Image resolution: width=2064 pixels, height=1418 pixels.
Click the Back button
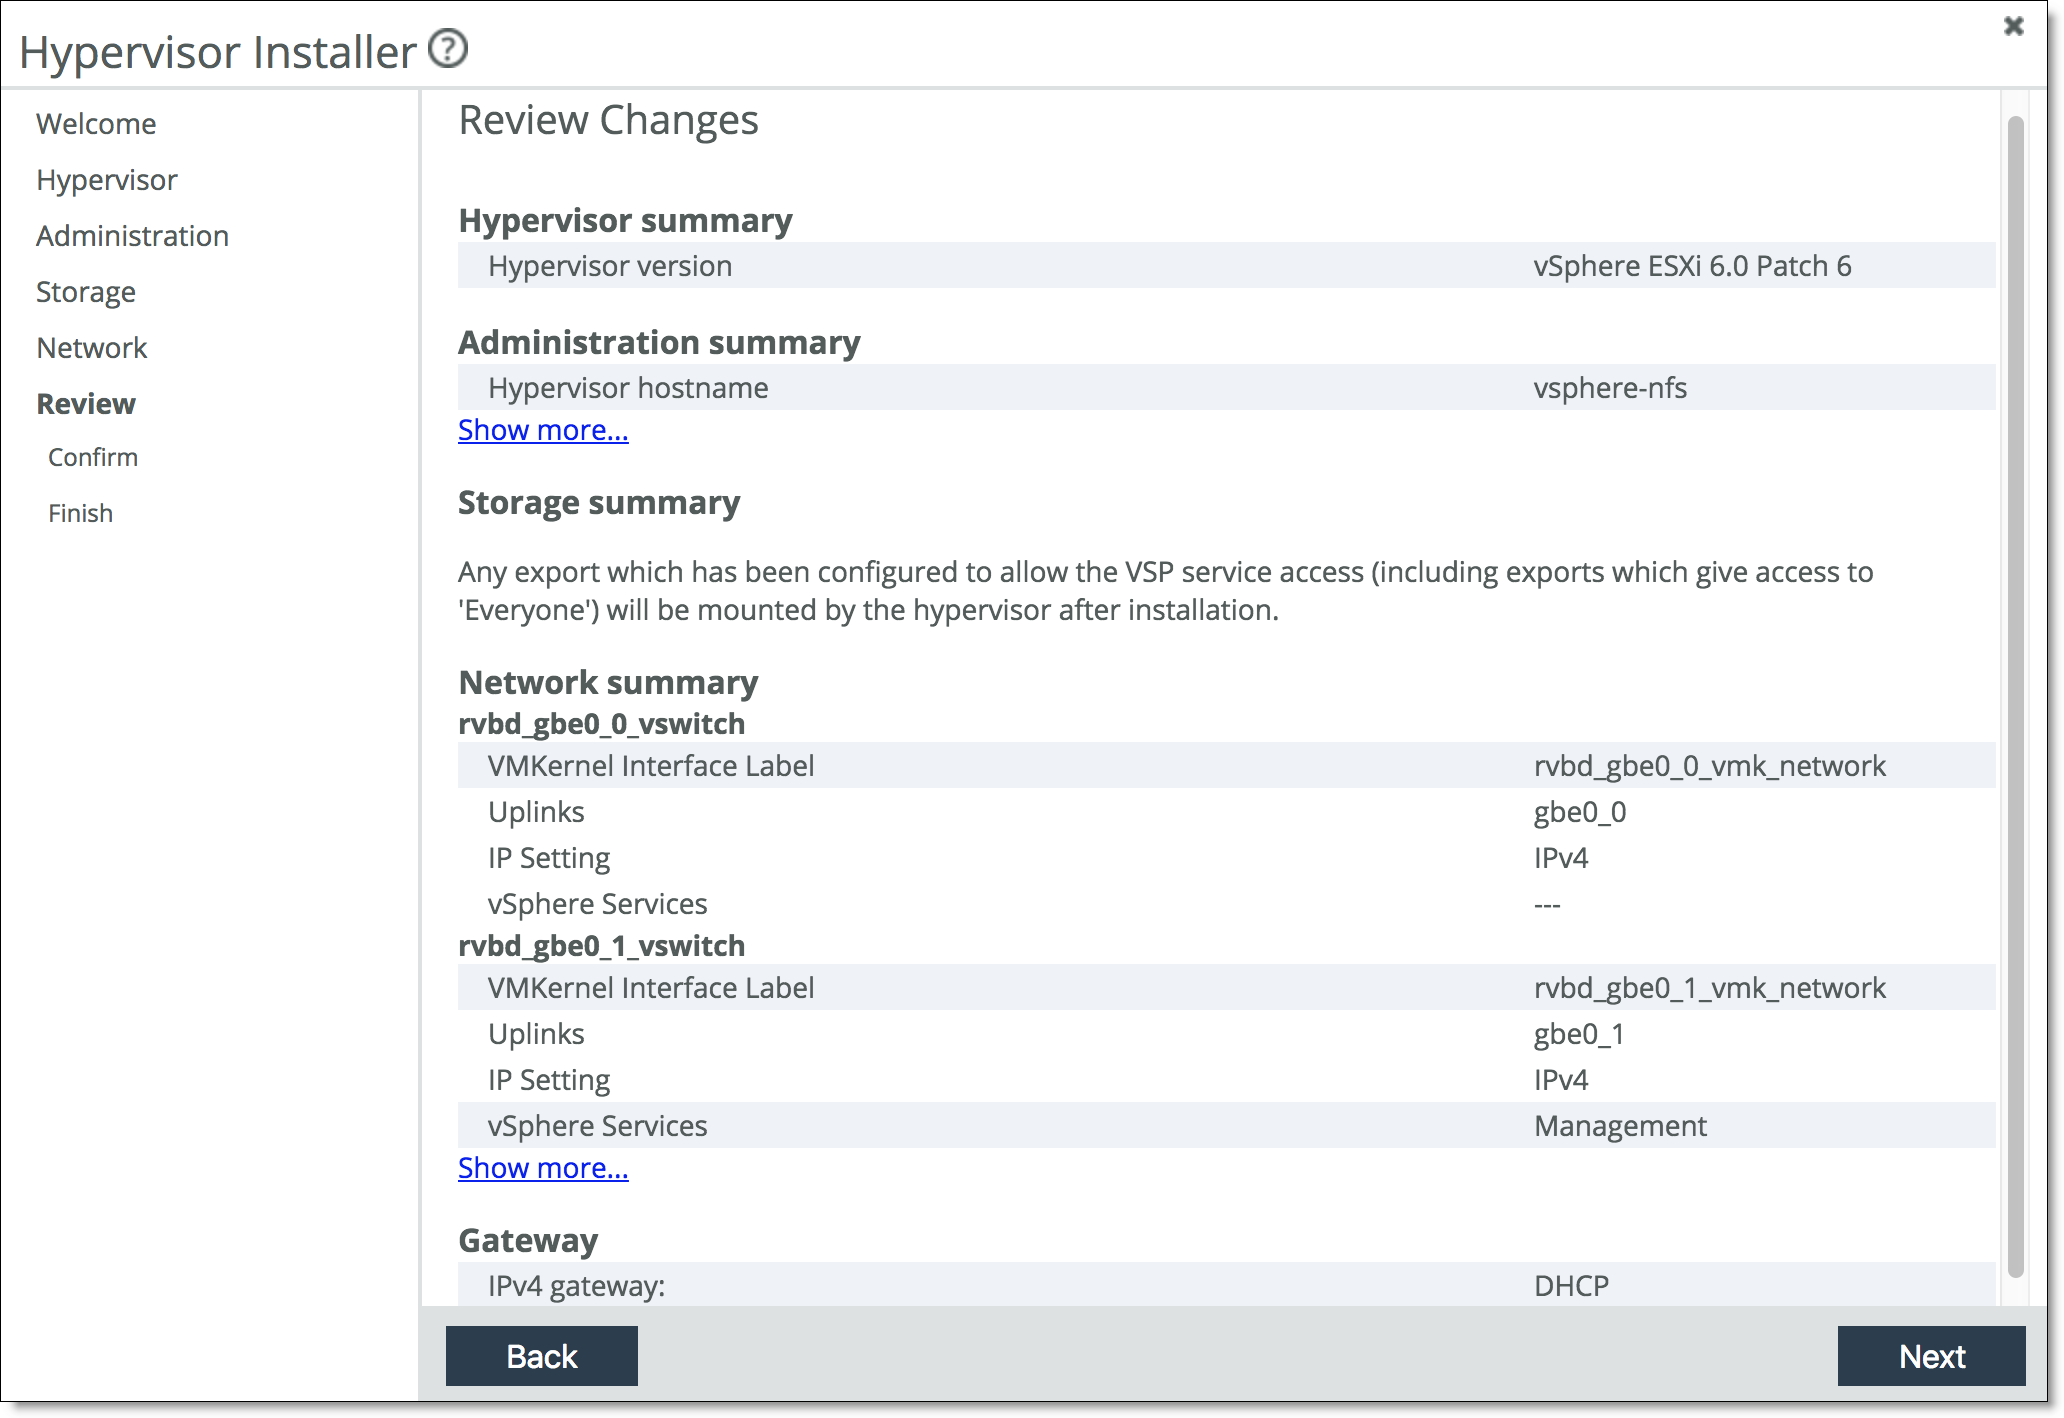[541, 1356]
